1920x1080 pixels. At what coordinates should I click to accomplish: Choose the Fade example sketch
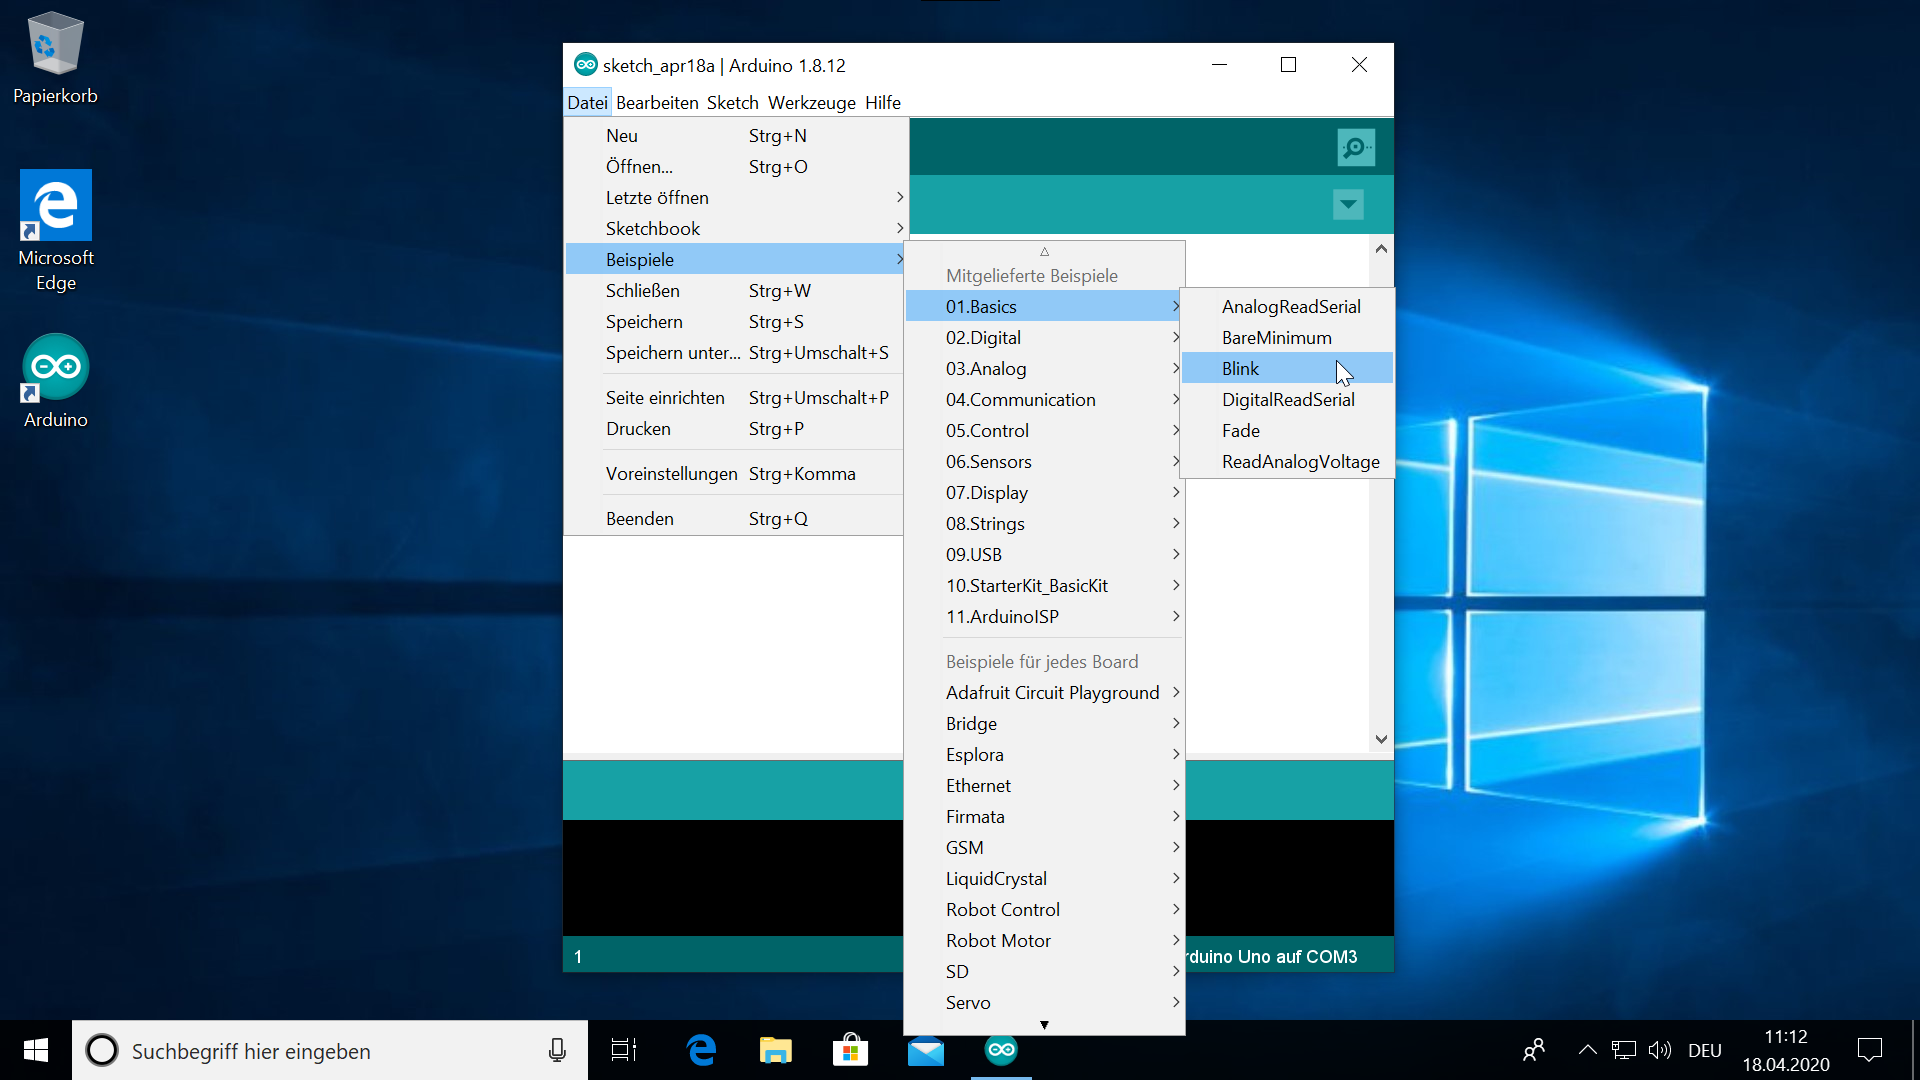point(1287,430)
